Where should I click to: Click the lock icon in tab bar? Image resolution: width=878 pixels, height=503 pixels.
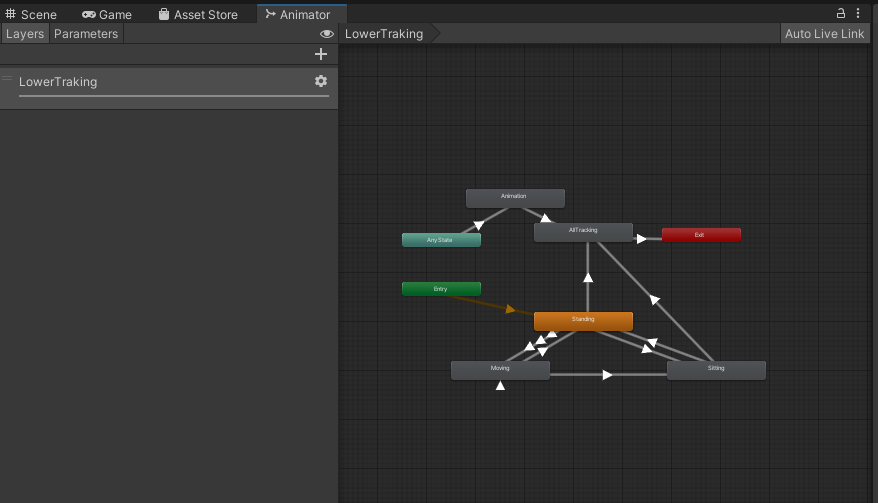click(840, 13)
